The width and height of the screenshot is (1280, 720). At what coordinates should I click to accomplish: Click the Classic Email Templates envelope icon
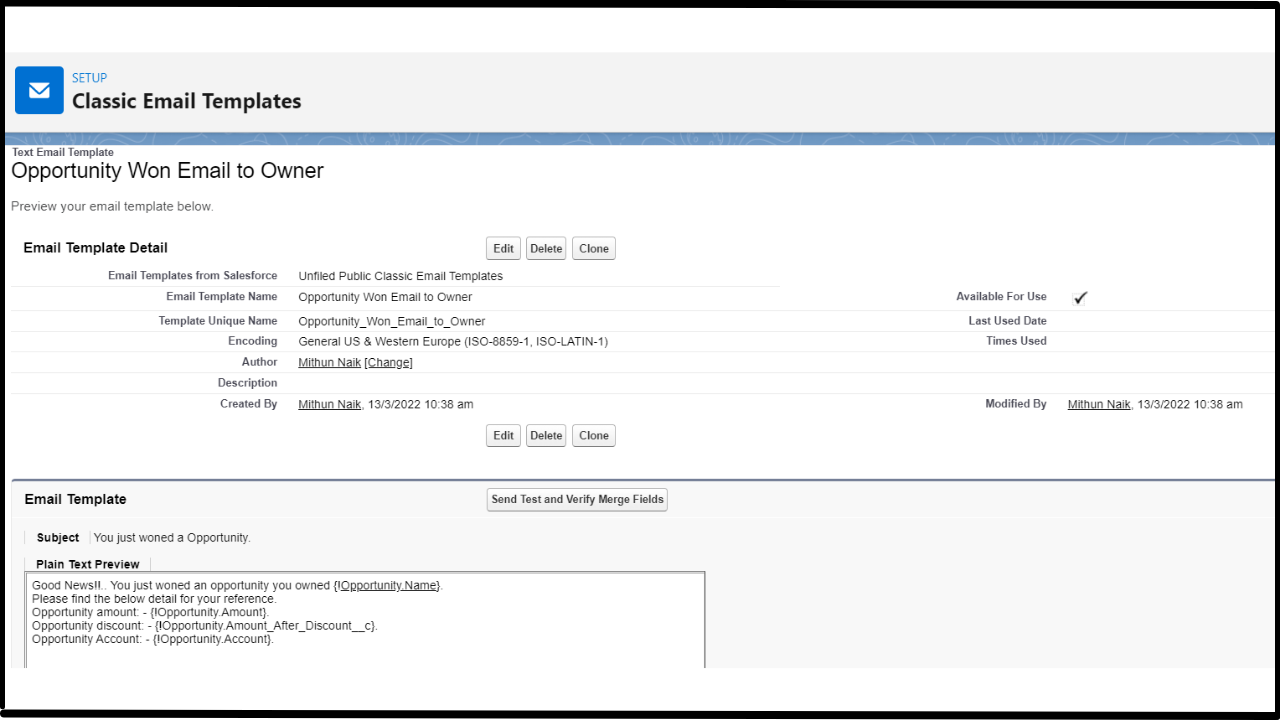[39, 90]
